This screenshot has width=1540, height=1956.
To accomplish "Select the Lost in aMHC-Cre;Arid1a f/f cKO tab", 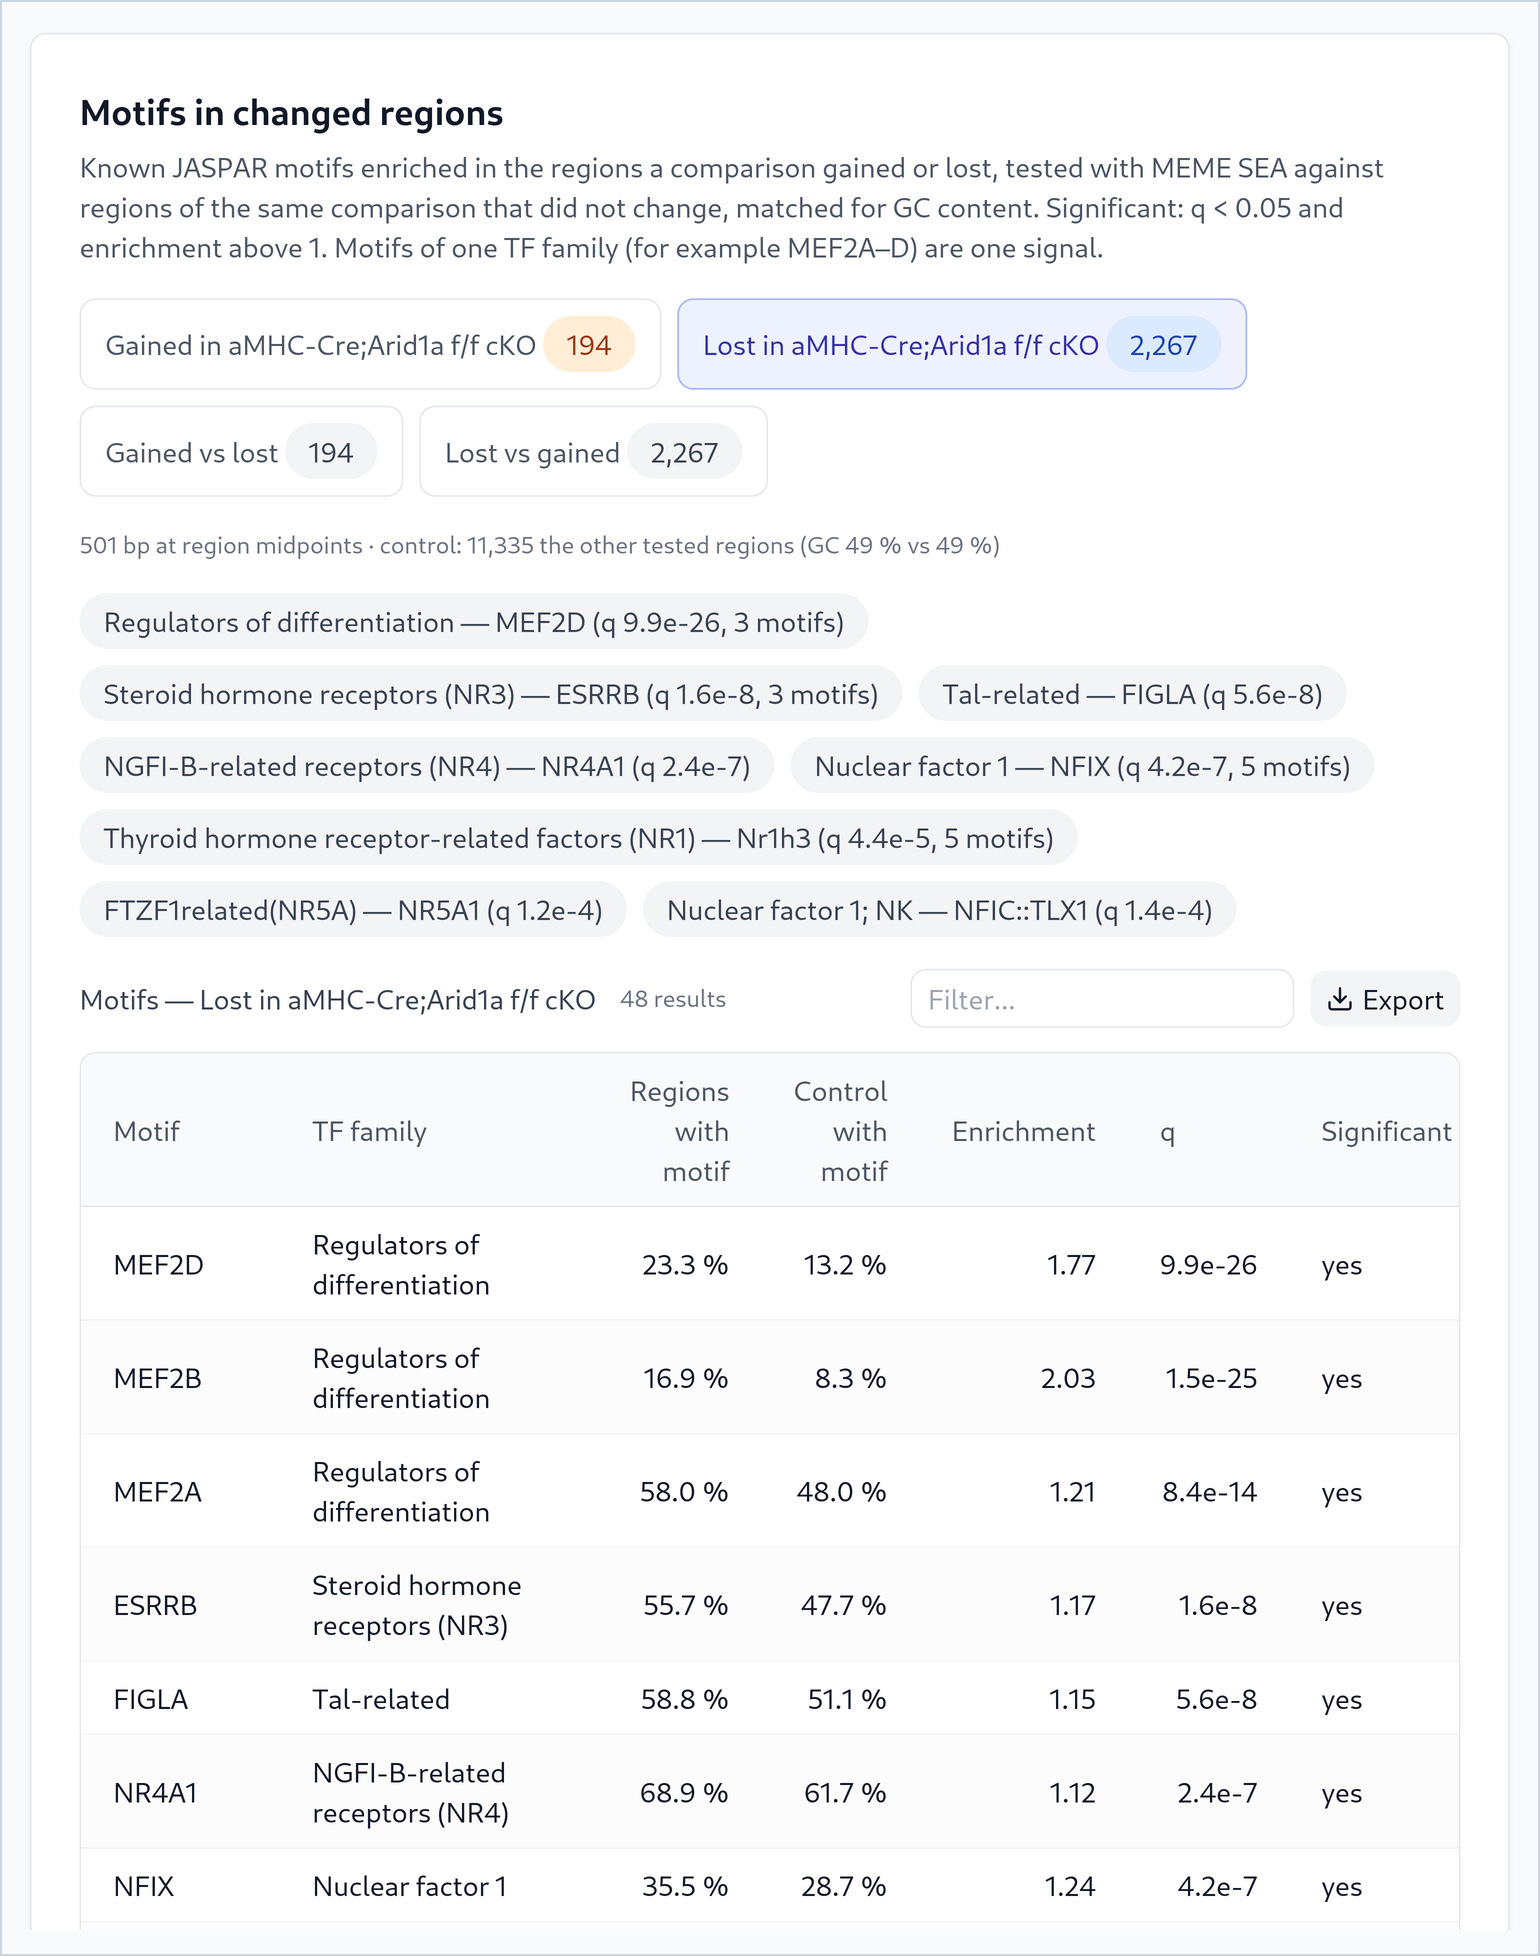I will point(962,345).
